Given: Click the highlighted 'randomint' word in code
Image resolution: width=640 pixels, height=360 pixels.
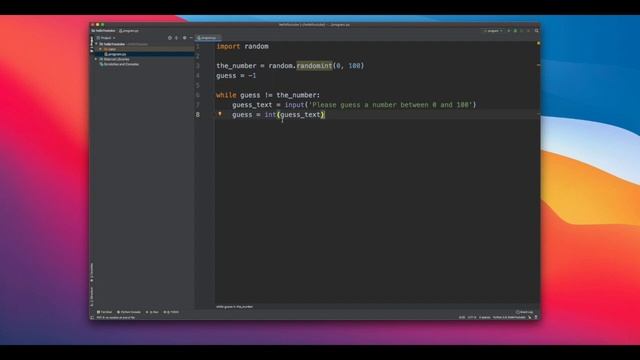Looking at the screenshot, I should 314,66.
